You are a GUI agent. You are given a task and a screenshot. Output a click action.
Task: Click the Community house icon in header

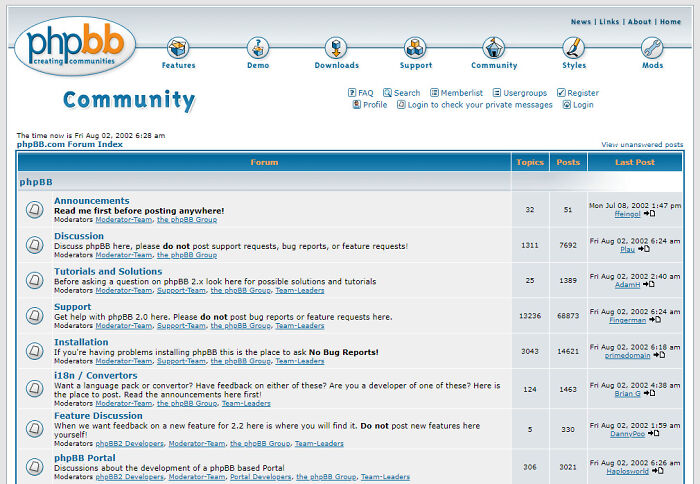point(494,48)
